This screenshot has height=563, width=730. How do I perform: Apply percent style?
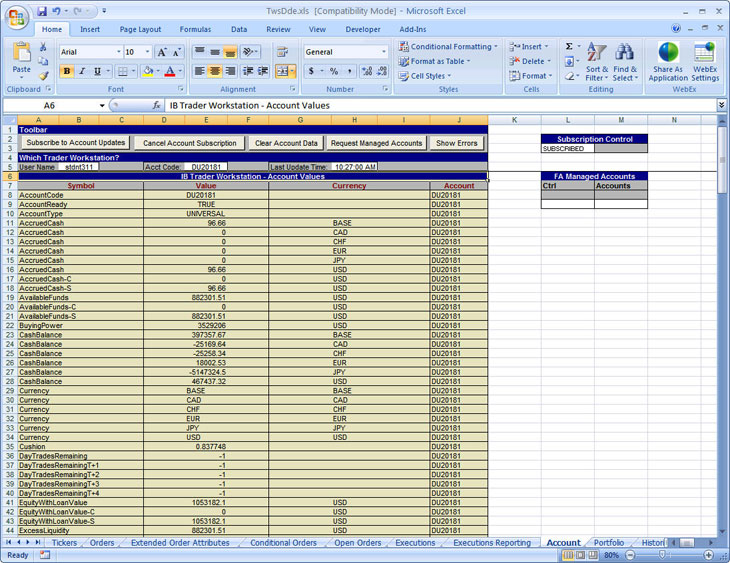pos(334,71)
